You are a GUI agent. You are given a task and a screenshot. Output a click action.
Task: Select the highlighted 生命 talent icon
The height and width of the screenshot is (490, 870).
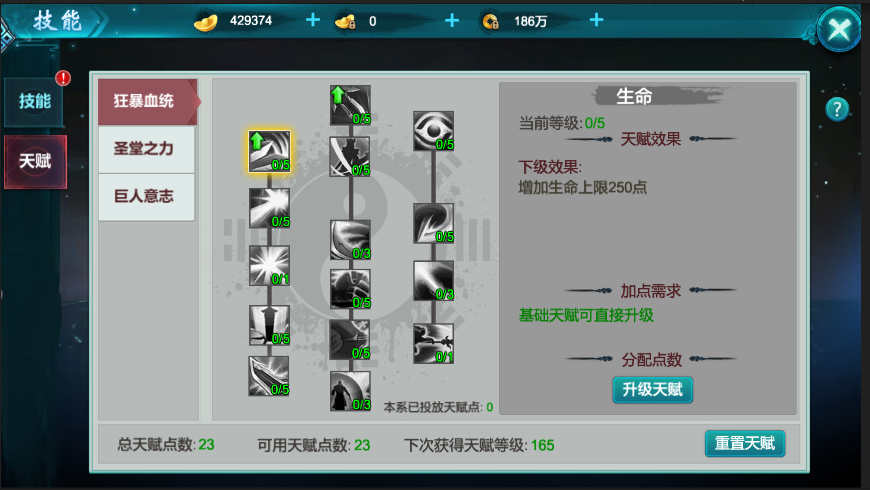[269, 151]
